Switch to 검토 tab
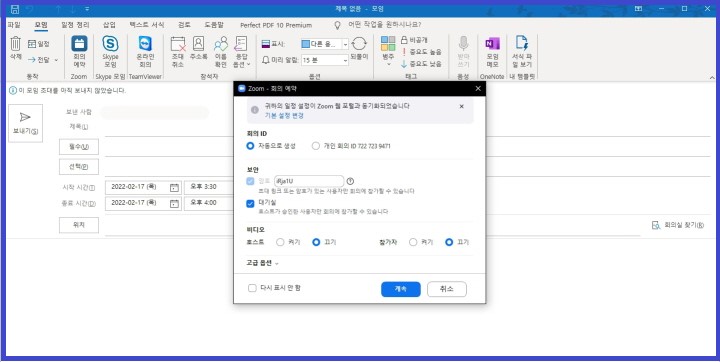Viewport: 720px width, 362px height. [x=184, y=25]
